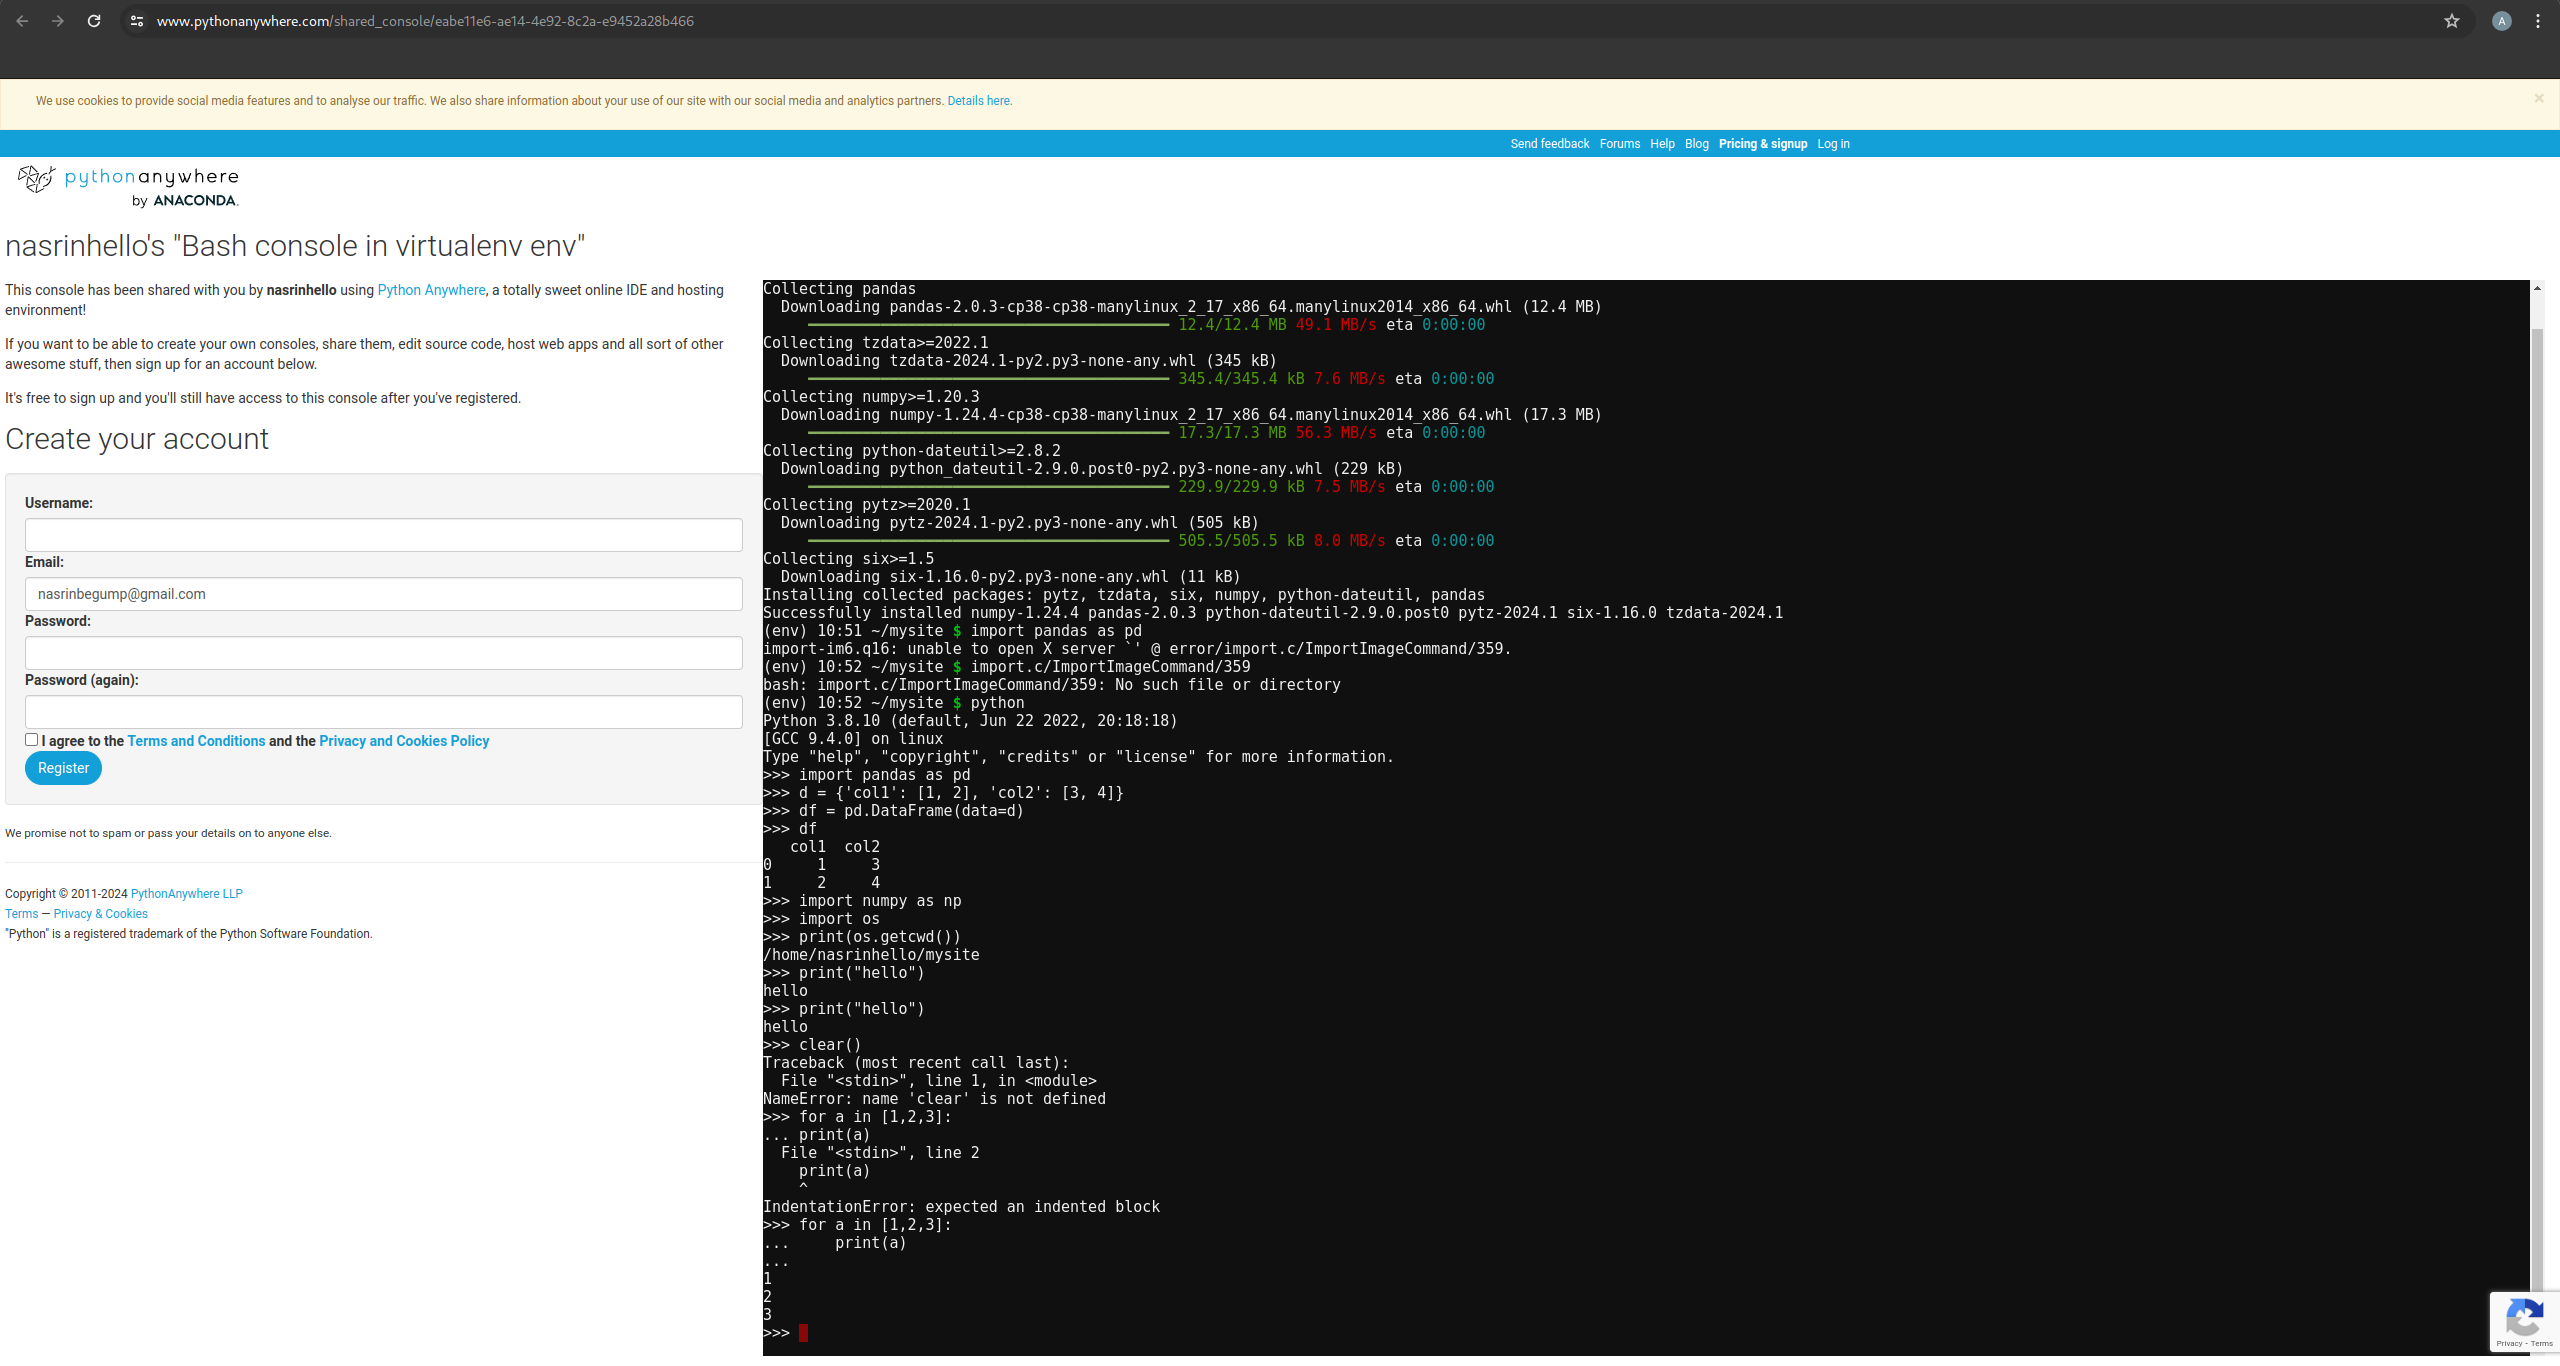Click the browser back arrow
Screen dimensions: 2560x1366
pos(22,21)
